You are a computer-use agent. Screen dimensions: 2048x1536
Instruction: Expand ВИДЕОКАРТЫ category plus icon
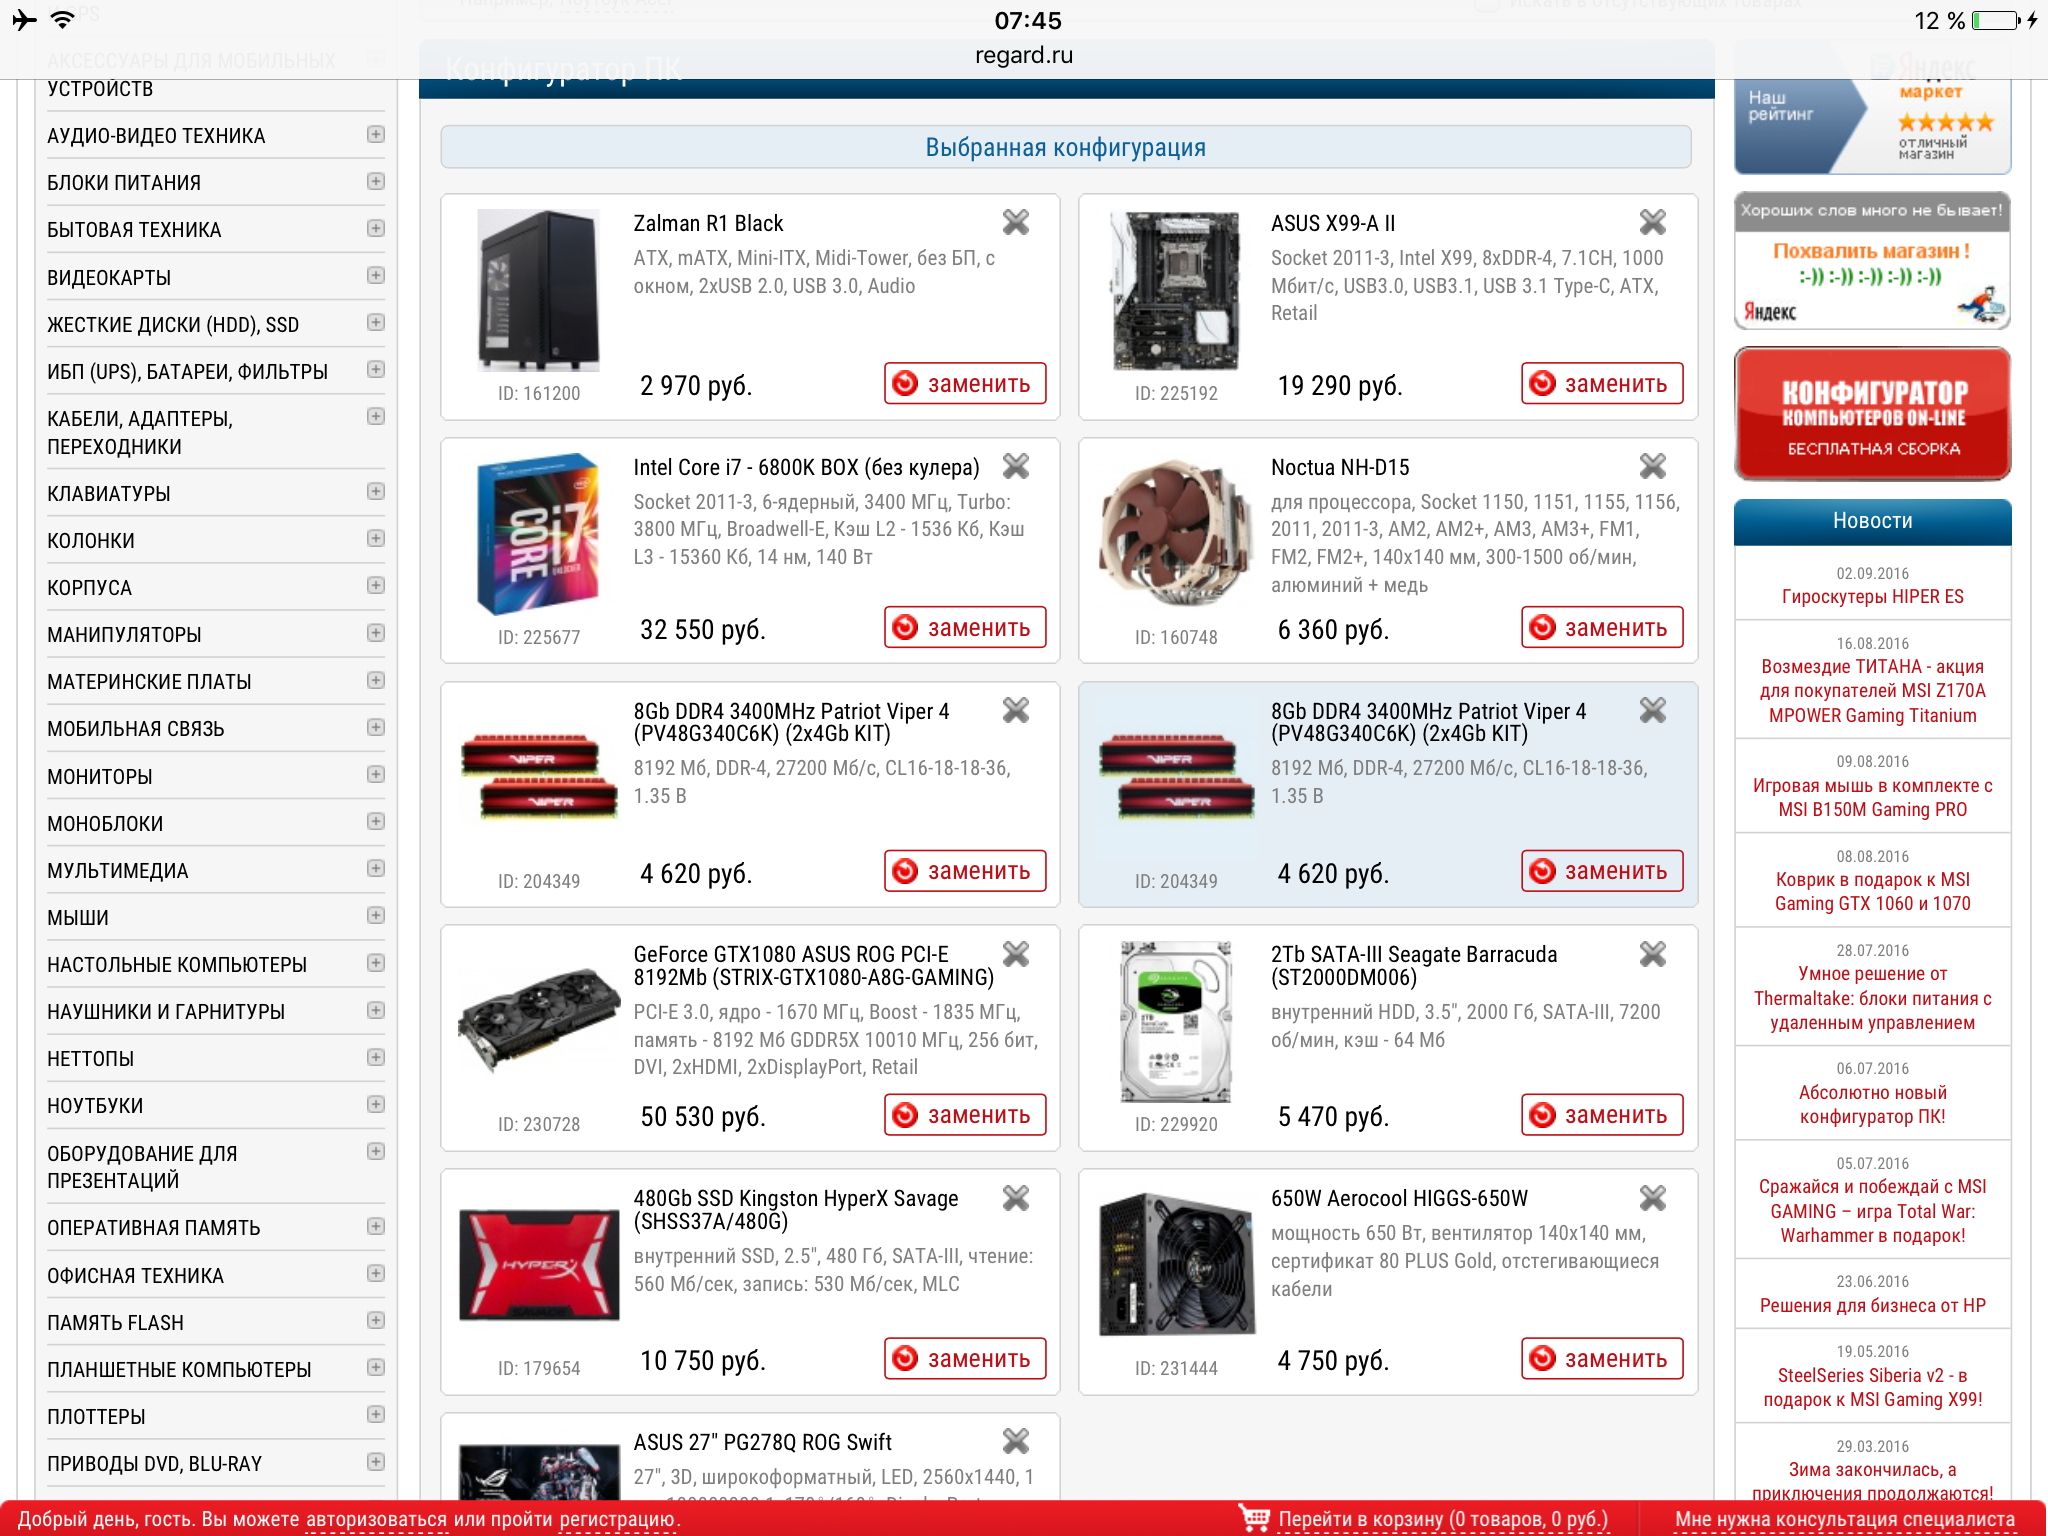tap(376, 276)
